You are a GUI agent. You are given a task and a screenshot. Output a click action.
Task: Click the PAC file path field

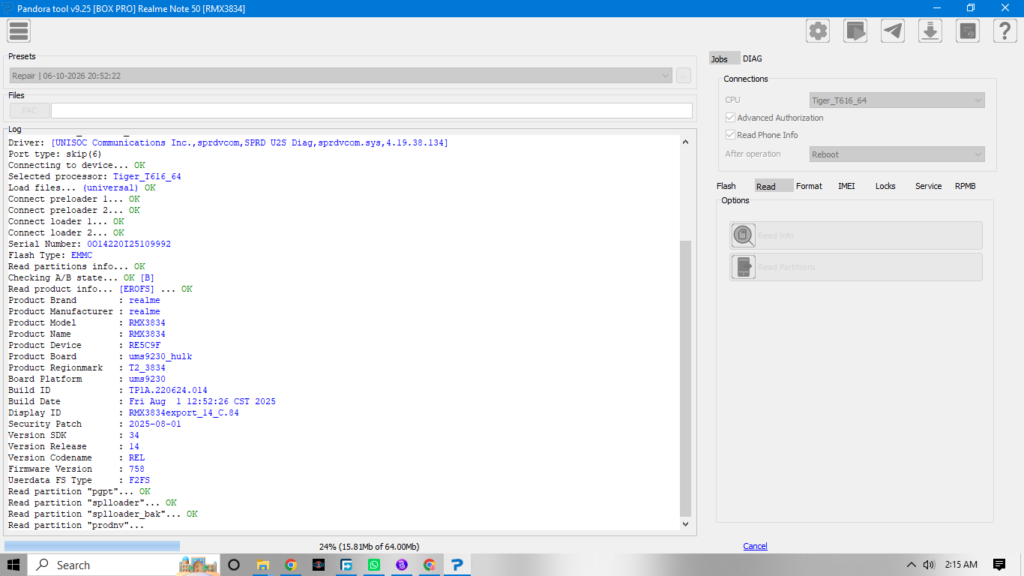372,110
